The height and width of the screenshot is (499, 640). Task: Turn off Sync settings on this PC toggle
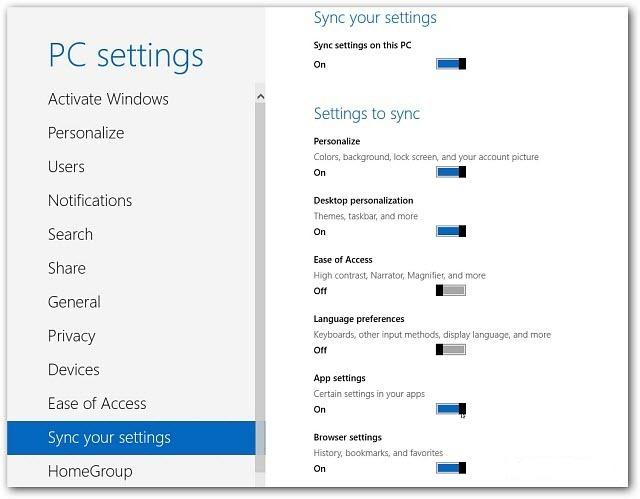point(451,64)
